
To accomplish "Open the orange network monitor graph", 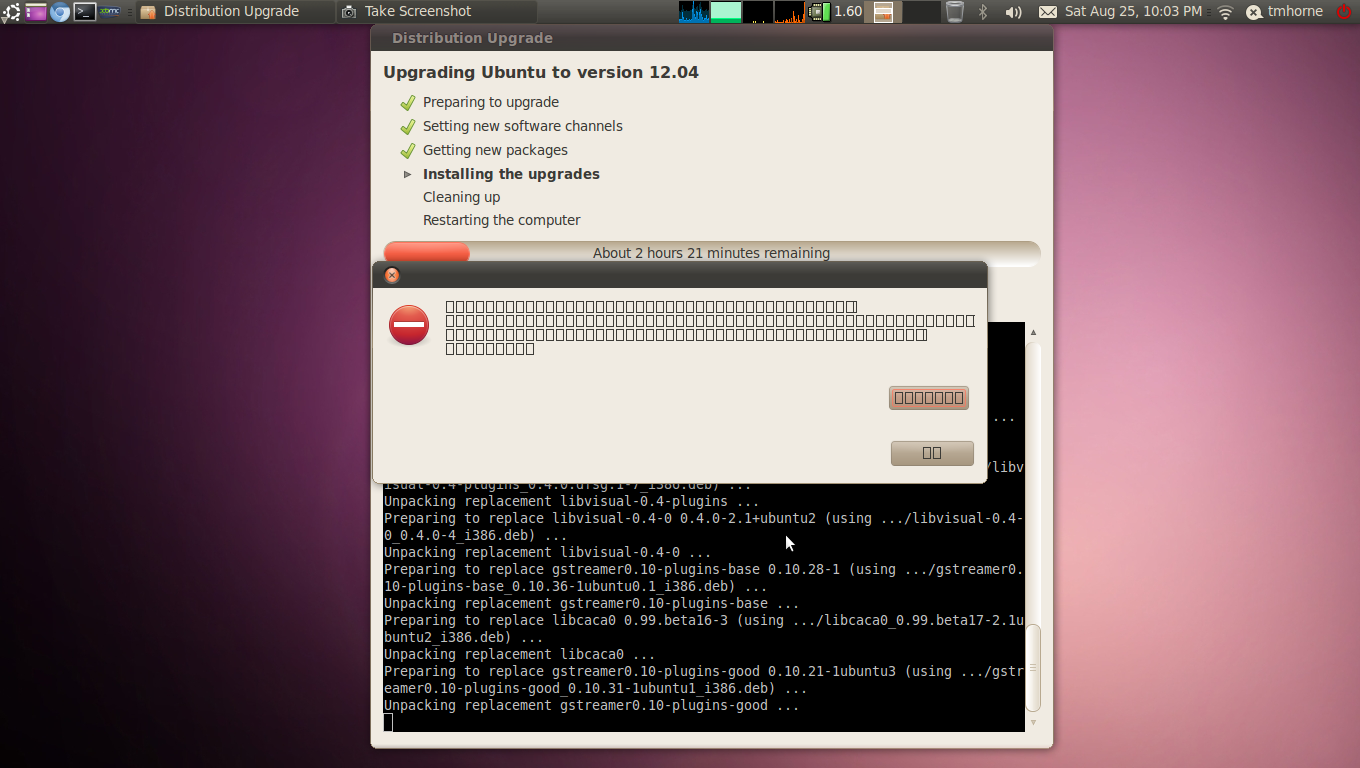I will pos(790,12).
